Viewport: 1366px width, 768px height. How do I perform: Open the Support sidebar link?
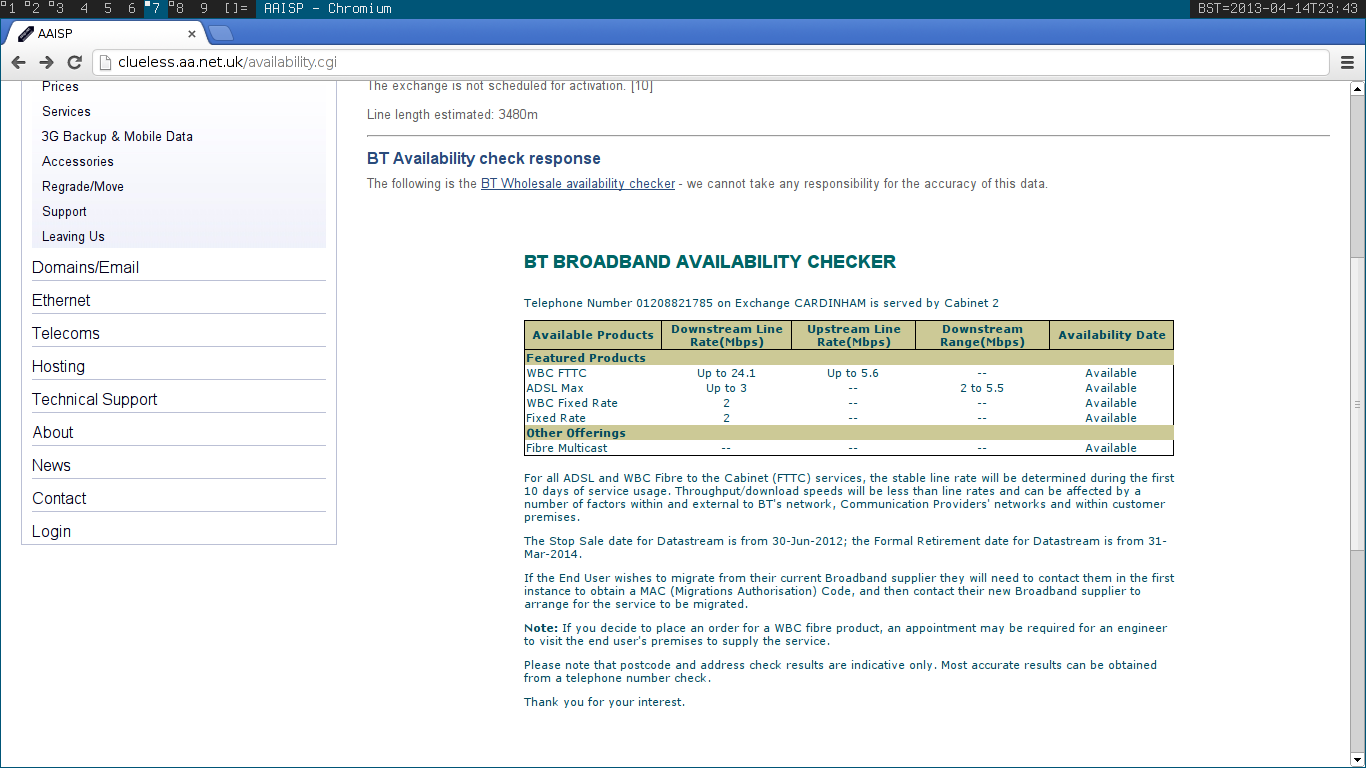(64, 212)
